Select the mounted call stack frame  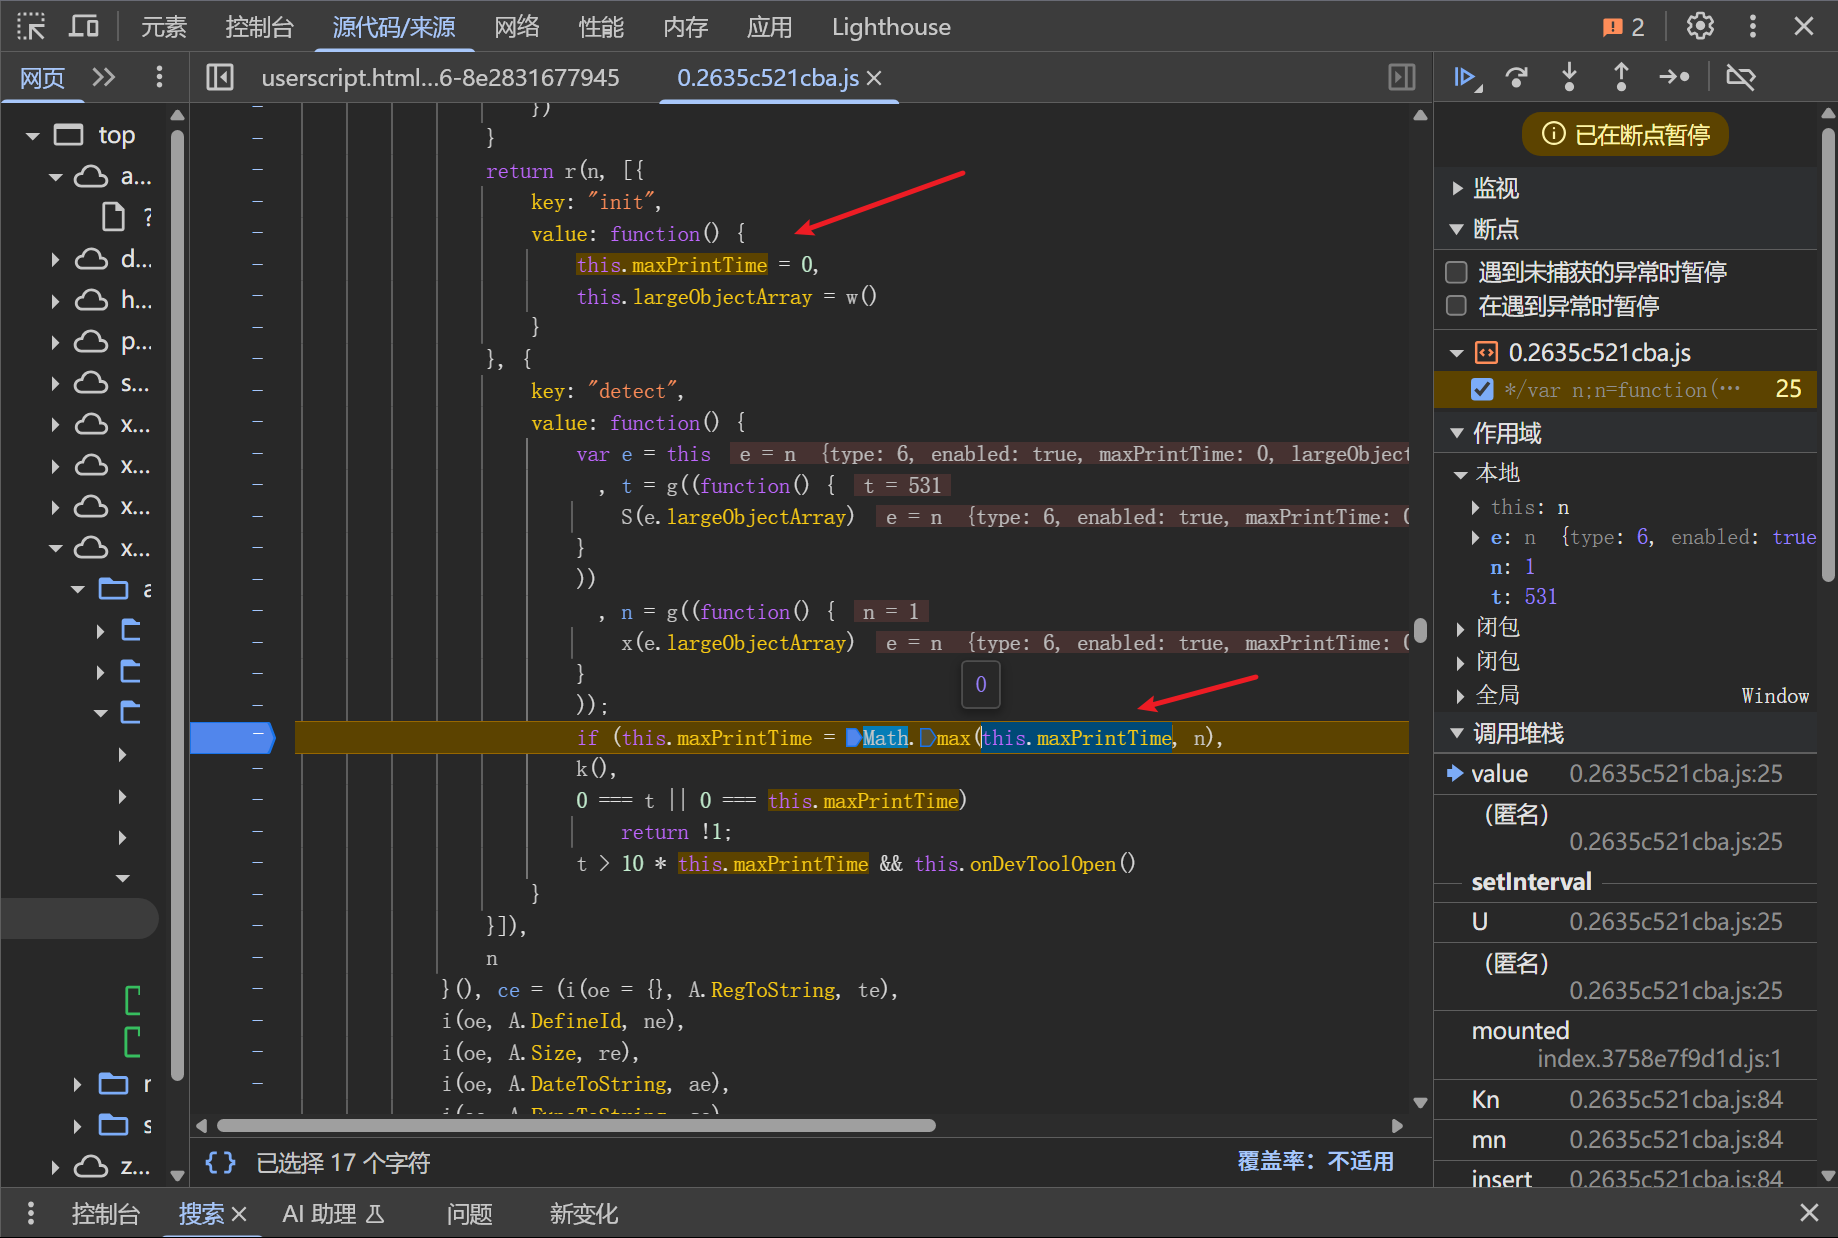[x=1520, y=1031]
